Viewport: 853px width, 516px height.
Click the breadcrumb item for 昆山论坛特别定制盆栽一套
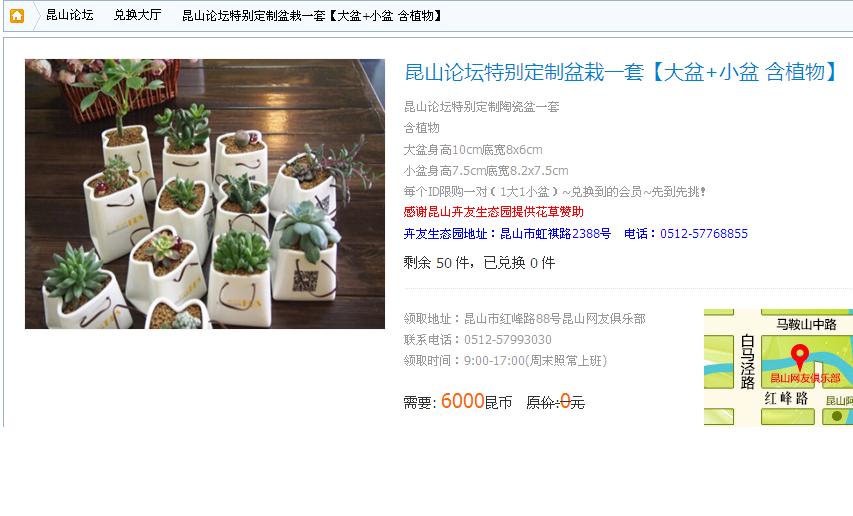pos(312,16)
